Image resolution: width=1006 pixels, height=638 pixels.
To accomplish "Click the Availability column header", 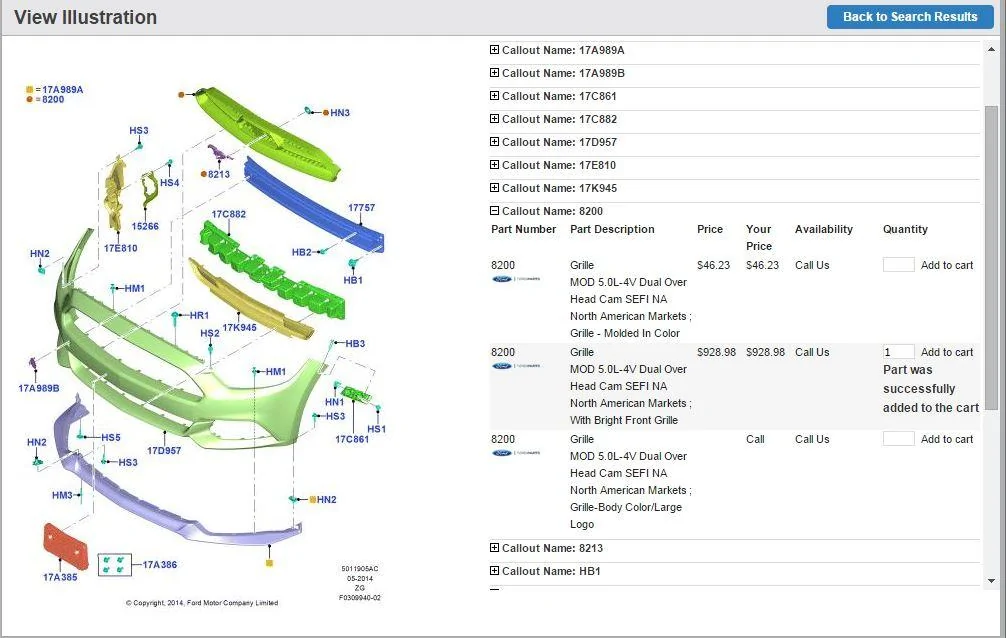I will tap(824, 229).
